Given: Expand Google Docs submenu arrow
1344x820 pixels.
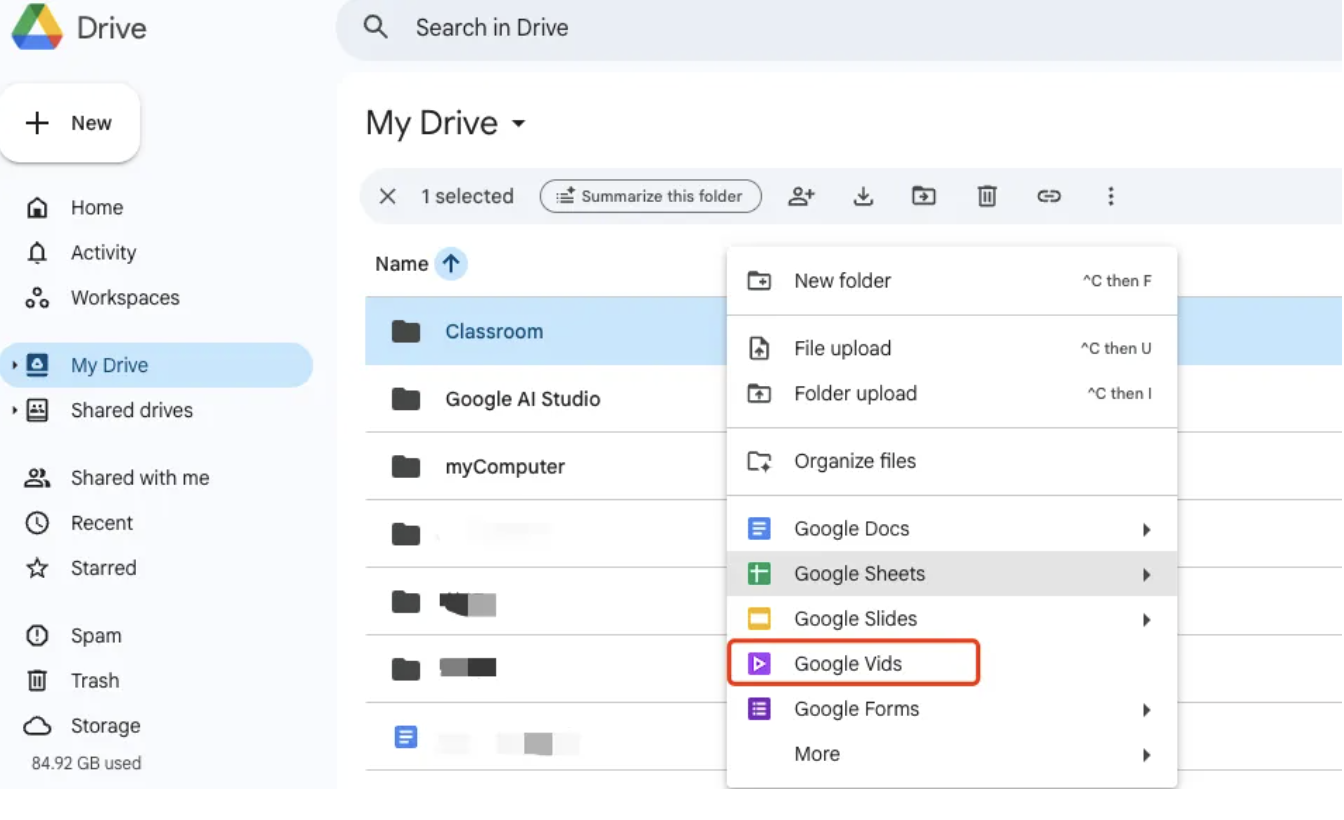Looking at the screenshot, I should tap(1146, 530).
